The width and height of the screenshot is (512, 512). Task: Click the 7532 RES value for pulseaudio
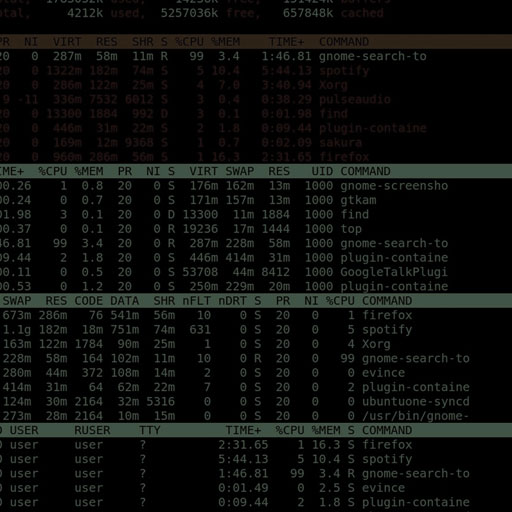103,99
